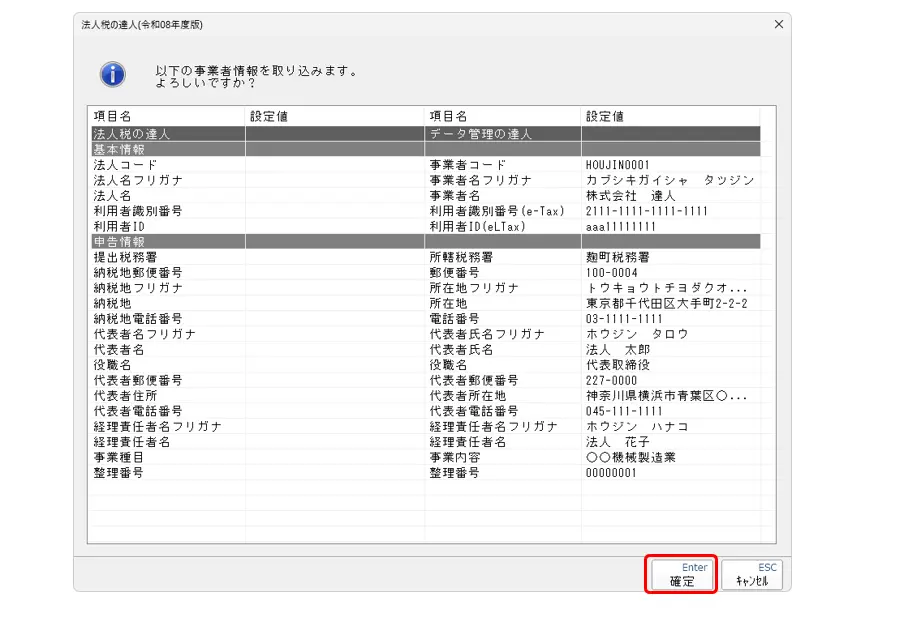Select the 提出税務署 row label
Screen dimensions: 897x625
pyautogui.click(x=125, y=257)
